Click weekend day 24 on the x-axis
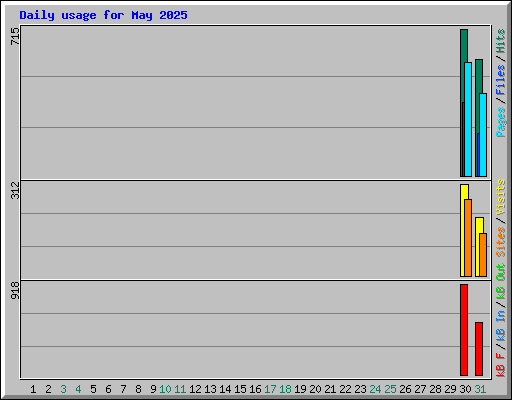 click(375, 389)
